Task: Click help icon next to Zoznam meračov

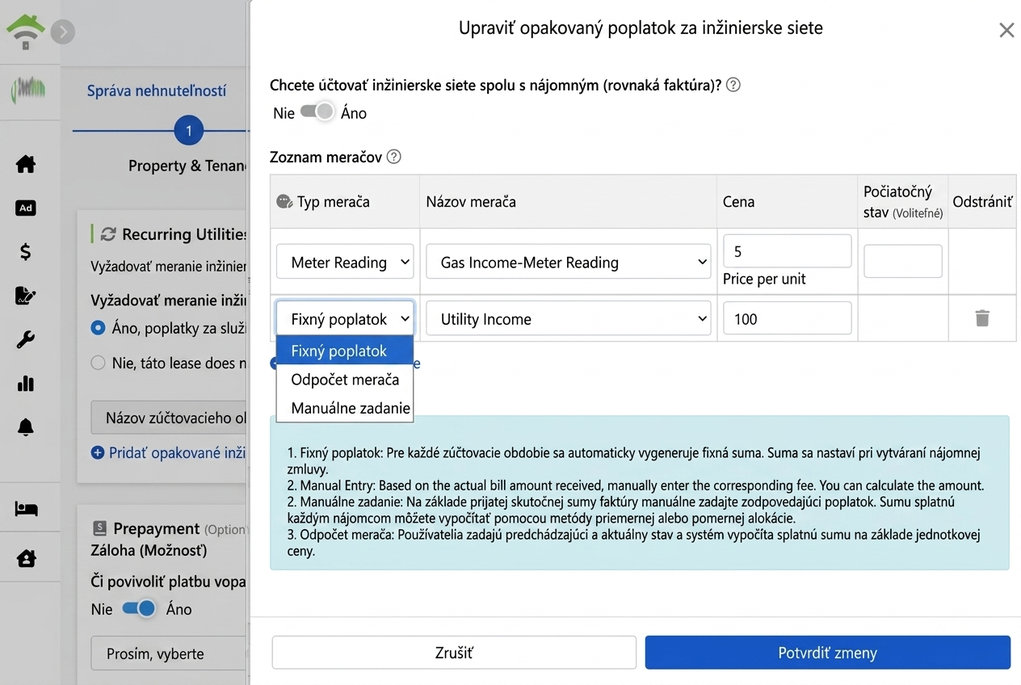Action: tap(394, 156)
